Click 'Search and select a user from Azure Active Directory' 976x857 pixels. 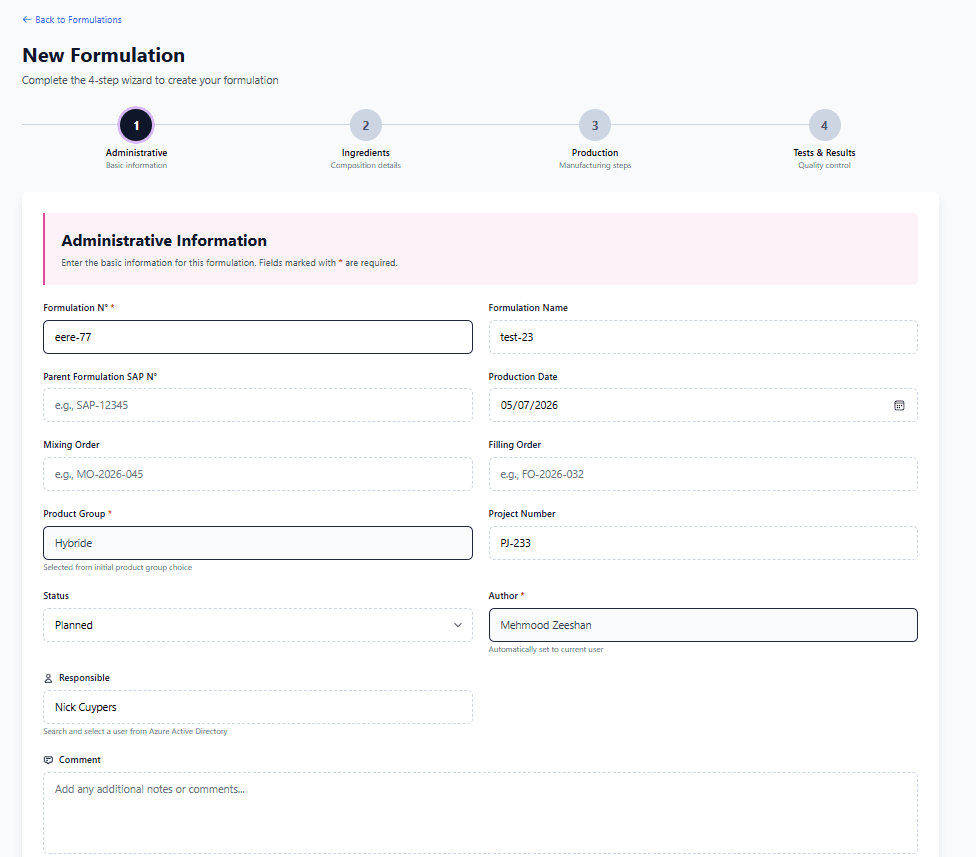pyautogui.click(x=135, y=731)
